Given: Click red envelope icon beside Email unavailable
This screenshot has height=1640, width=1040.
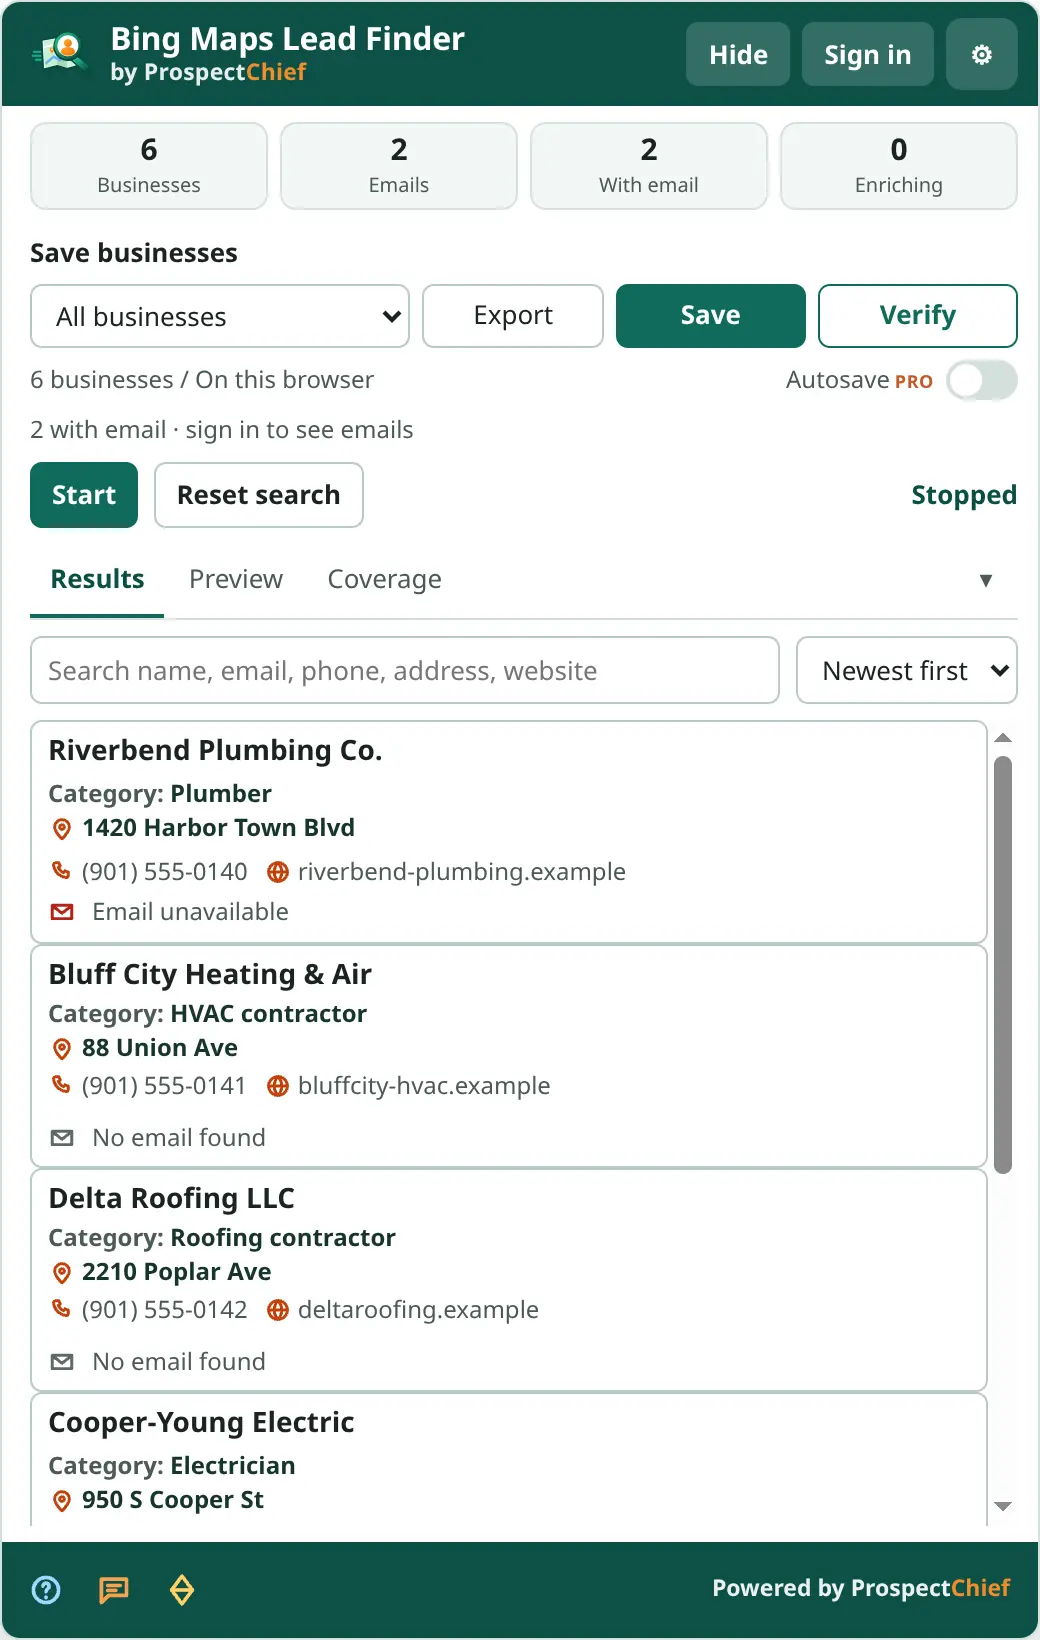Looking at the screenshot, I should 62,912.
